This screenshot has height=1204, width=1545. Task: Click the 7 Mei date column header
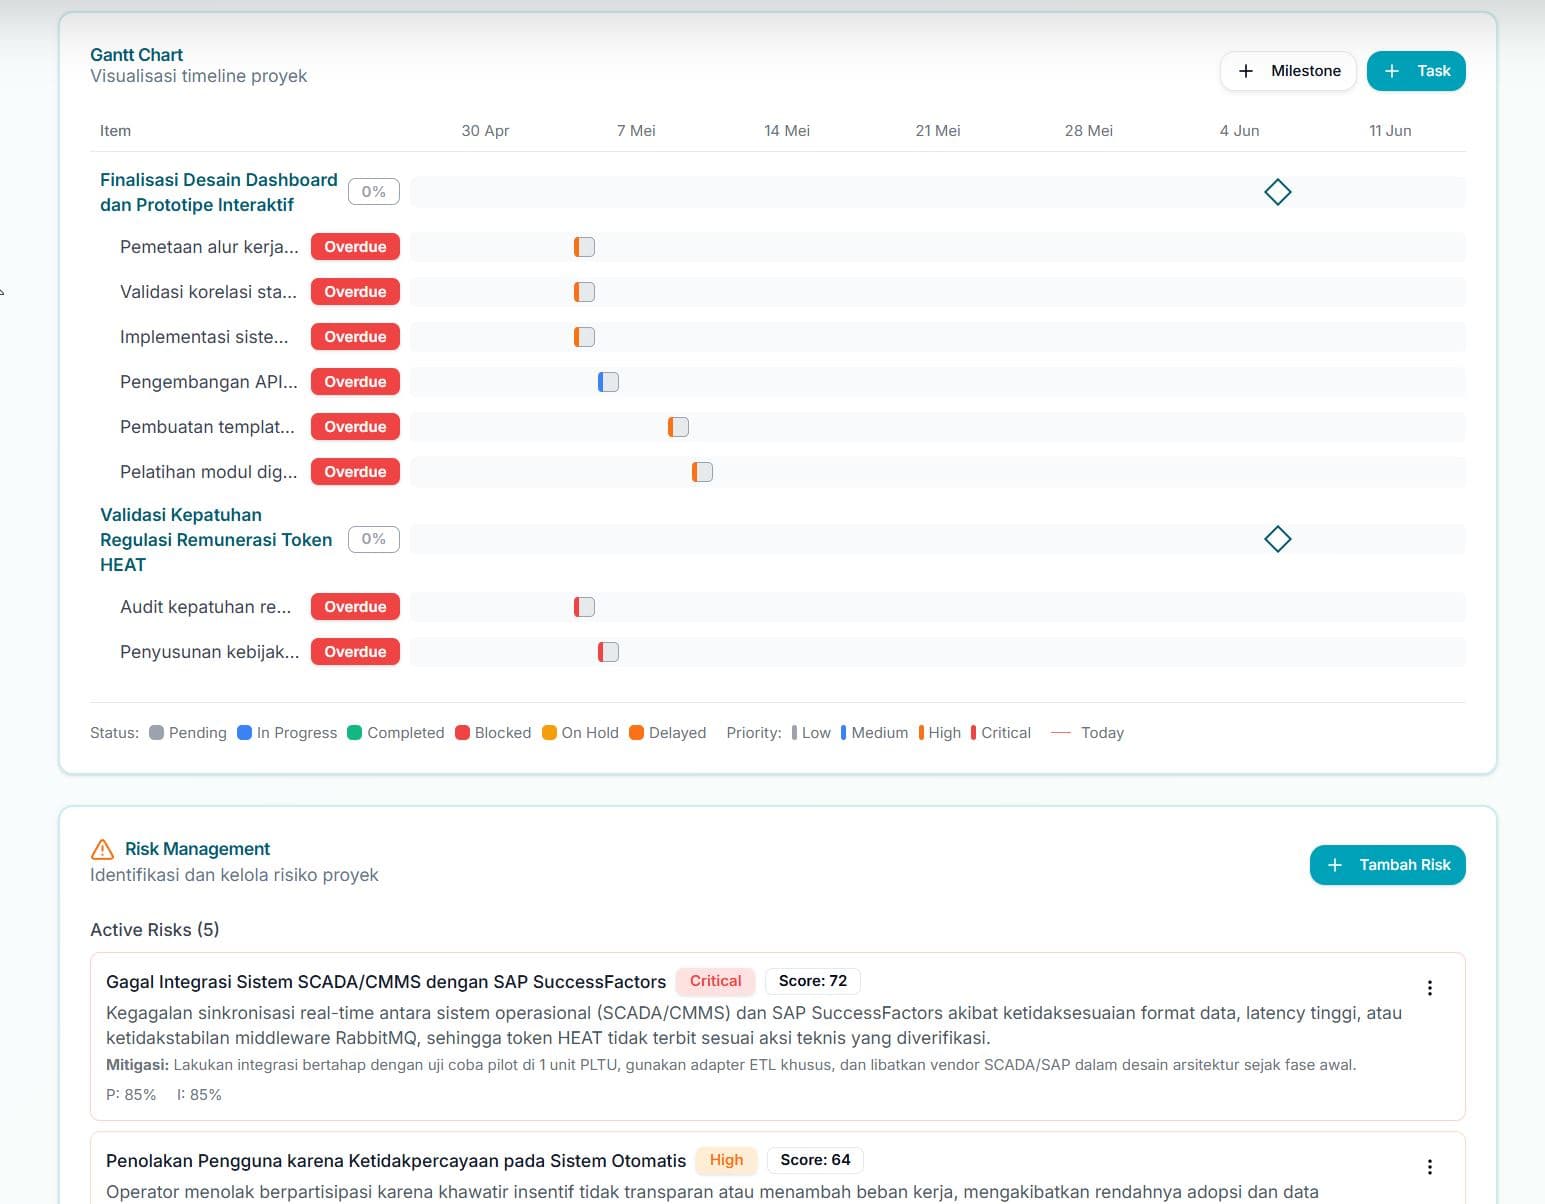pos(636,131)
